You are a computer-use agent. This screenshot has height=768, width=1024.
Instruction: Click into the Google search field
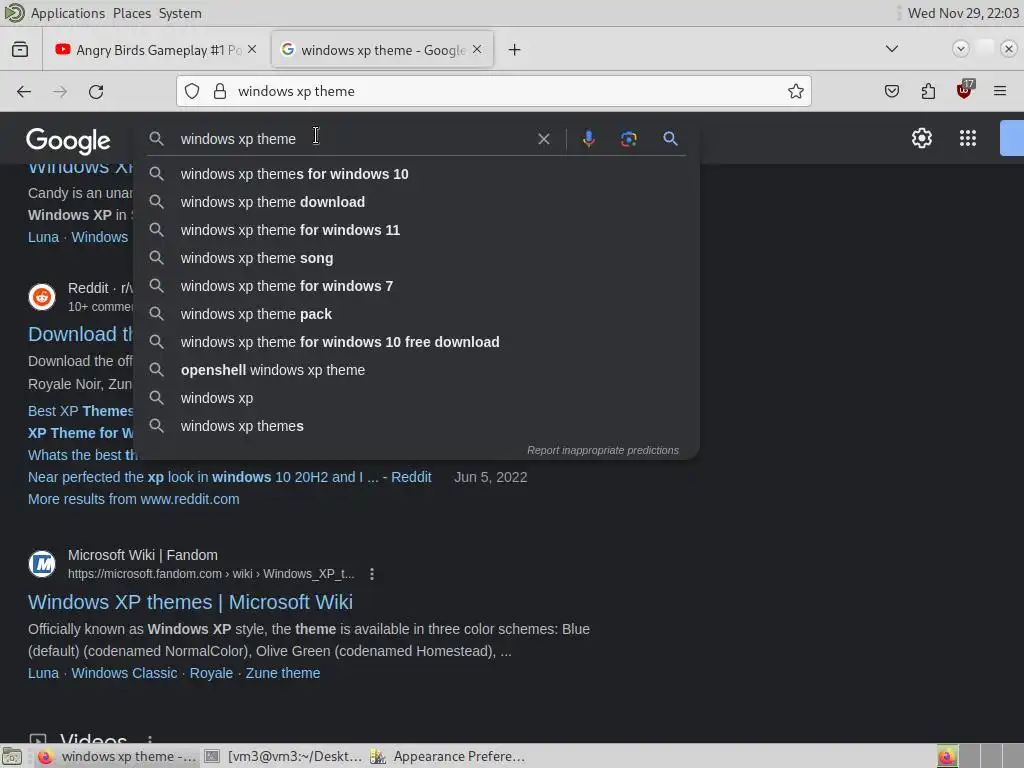(x=353, y=139)
